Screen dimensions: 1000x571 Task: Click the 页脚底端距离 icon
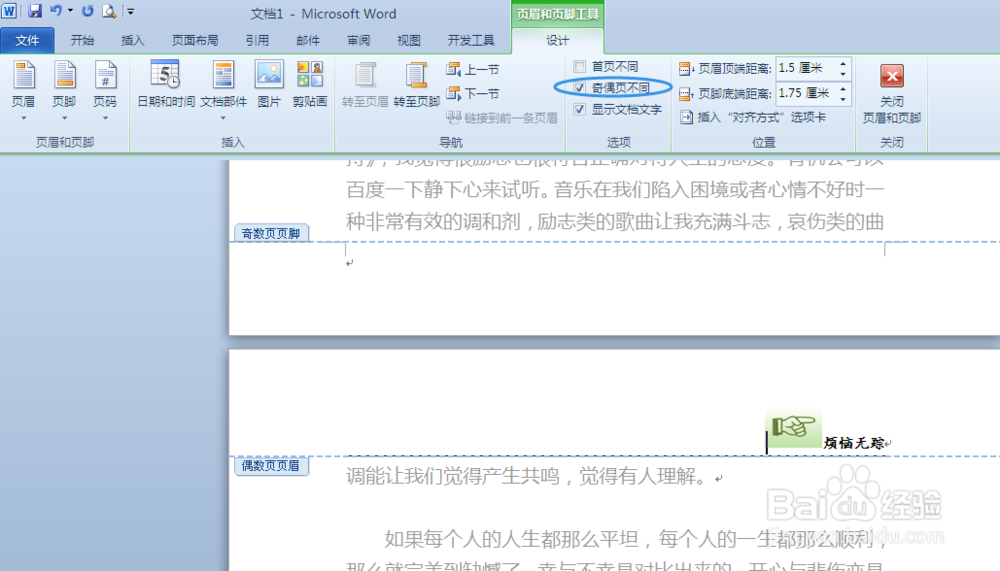point(686,94)
